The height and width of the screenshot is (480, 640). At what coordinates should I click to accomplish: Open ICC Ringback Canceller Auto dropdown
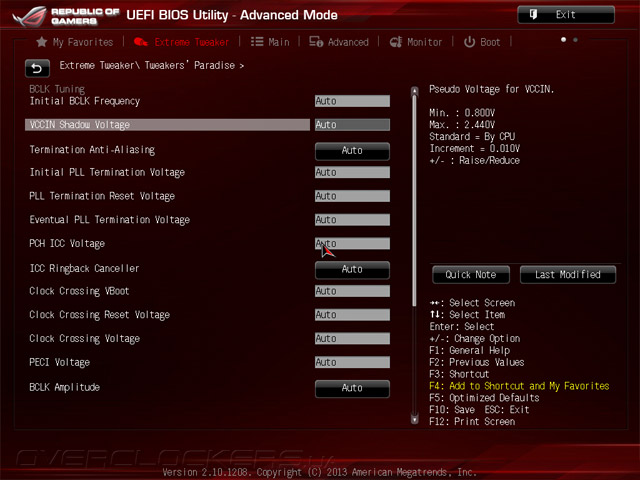[x=352, y=269]
